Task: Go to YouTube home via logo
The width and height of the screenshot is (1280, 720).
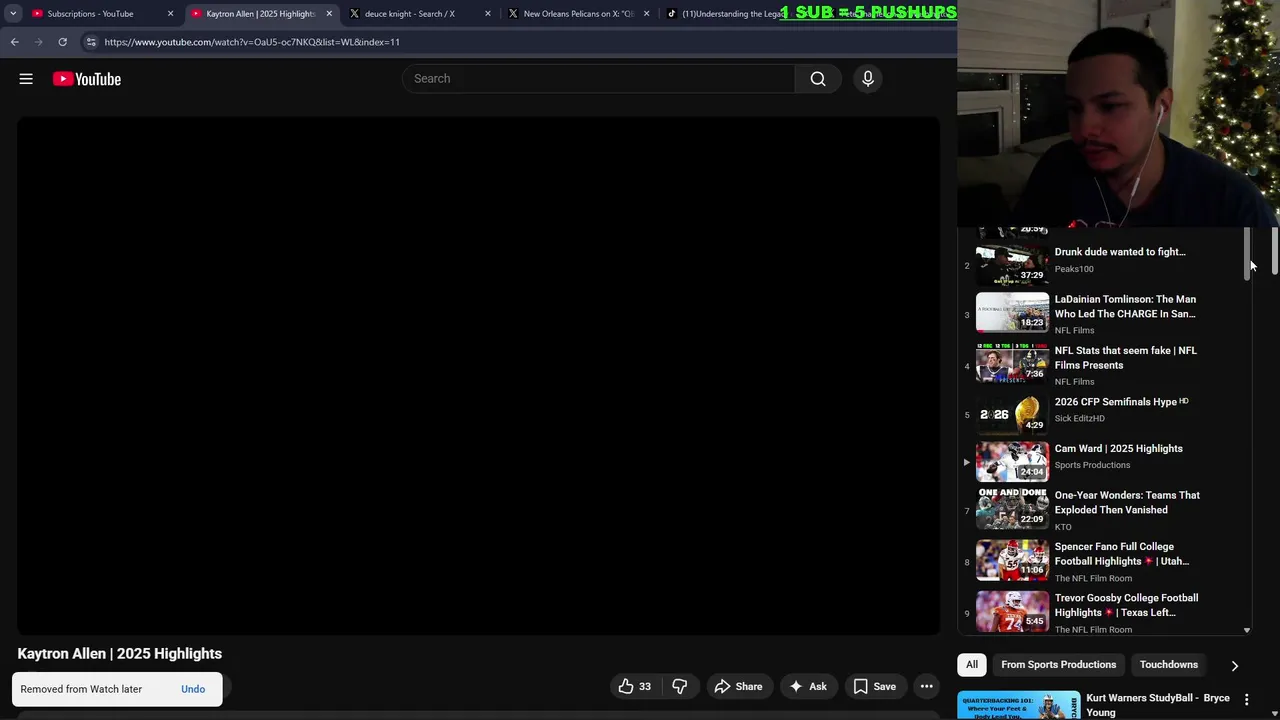Action: click(87, 79)
